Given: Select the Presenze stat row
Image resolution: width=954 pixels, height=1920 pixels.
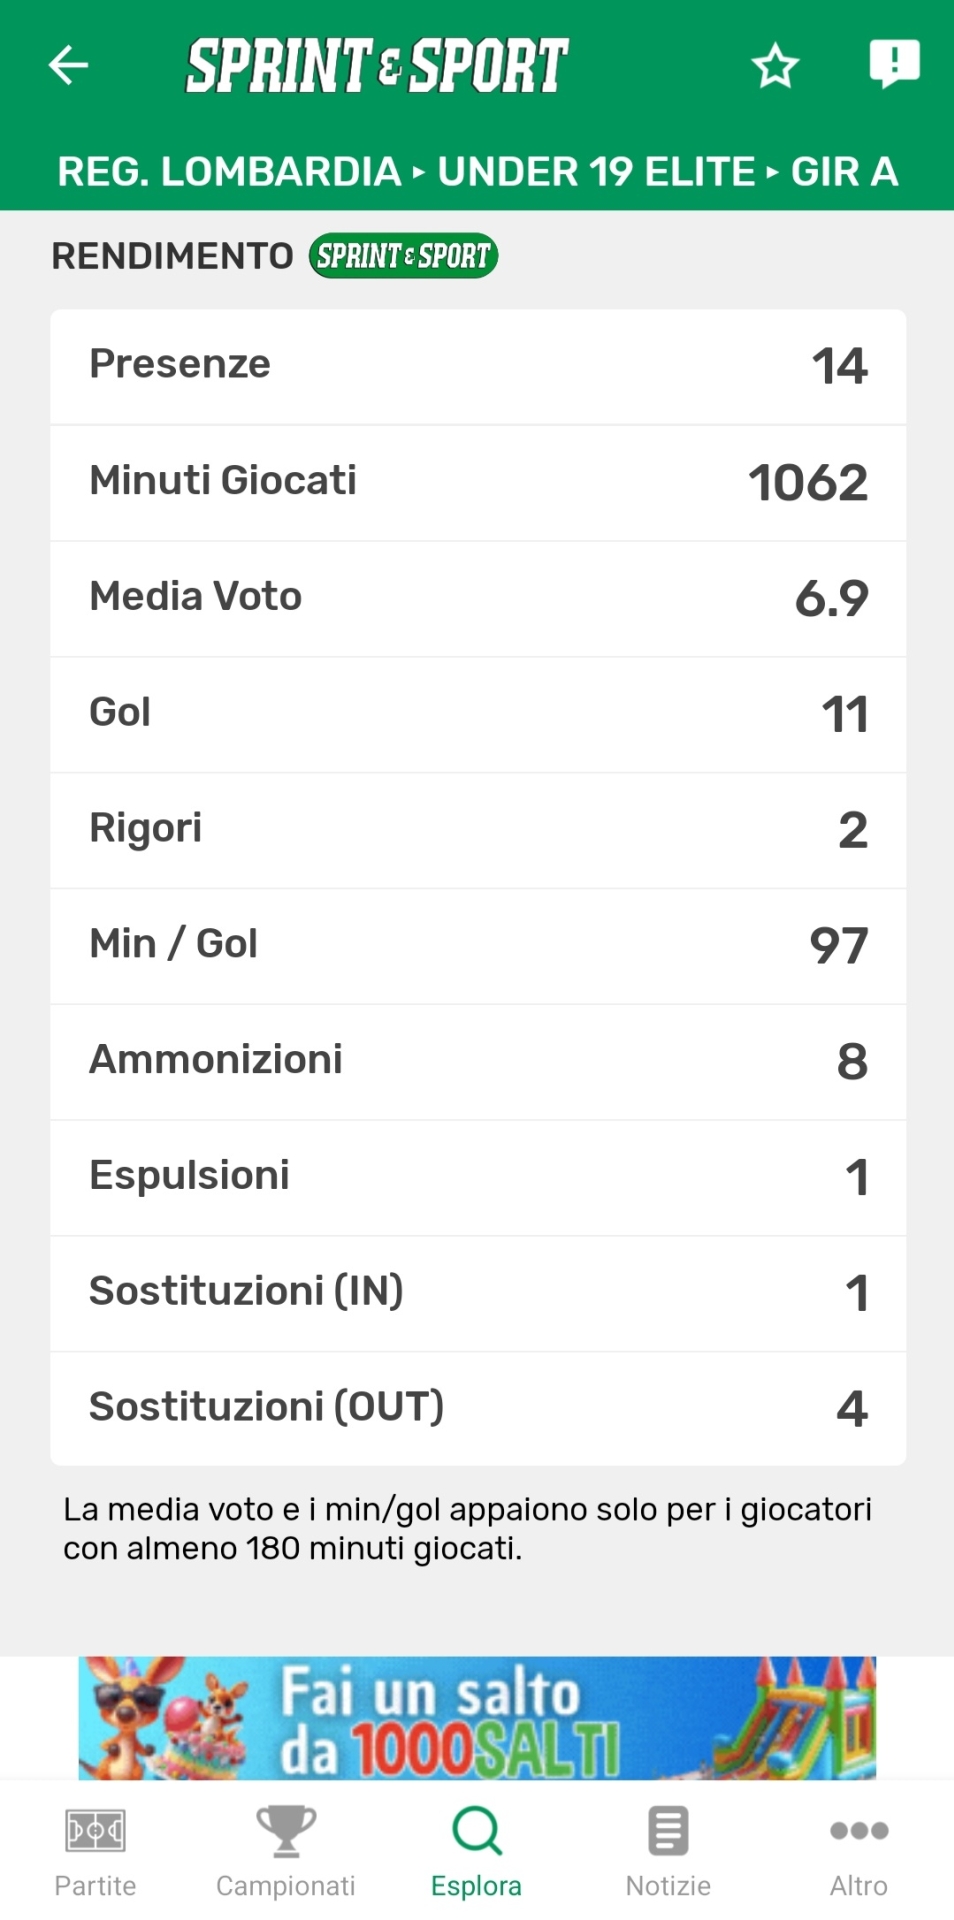Looking at the screenshot, I should 478,366.
